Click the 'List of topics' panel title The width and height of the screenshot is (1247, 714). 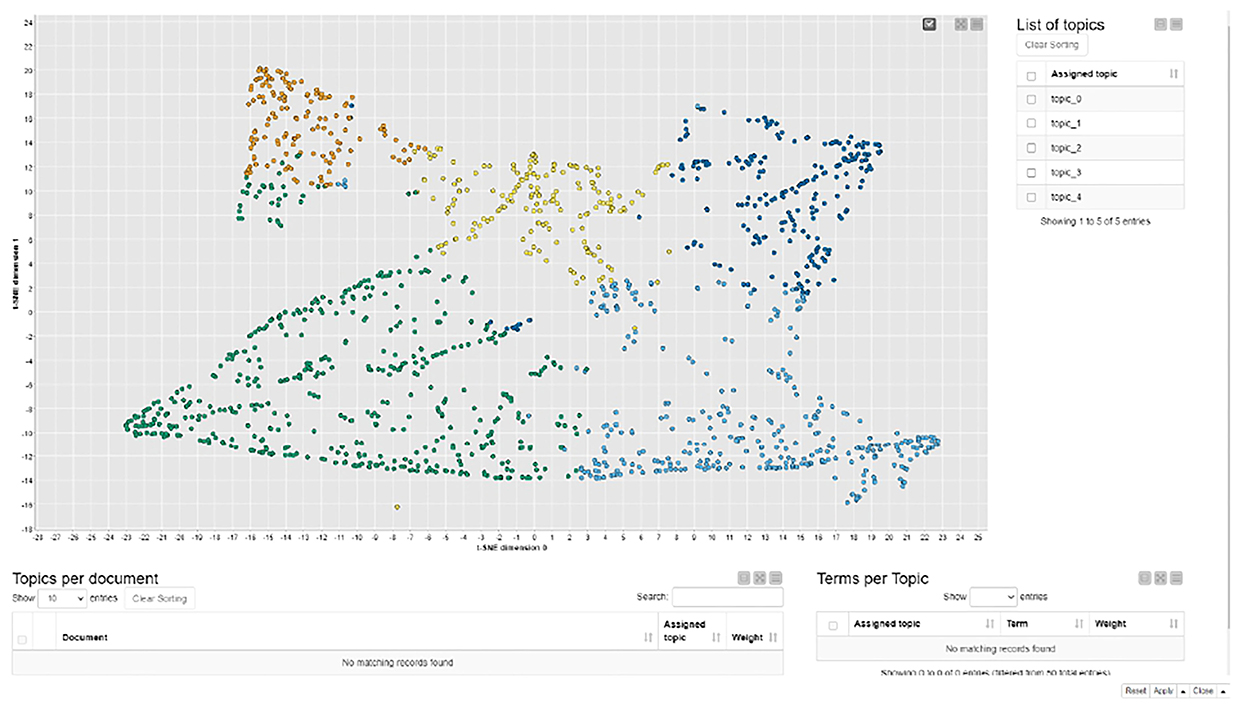(1061, 24)
